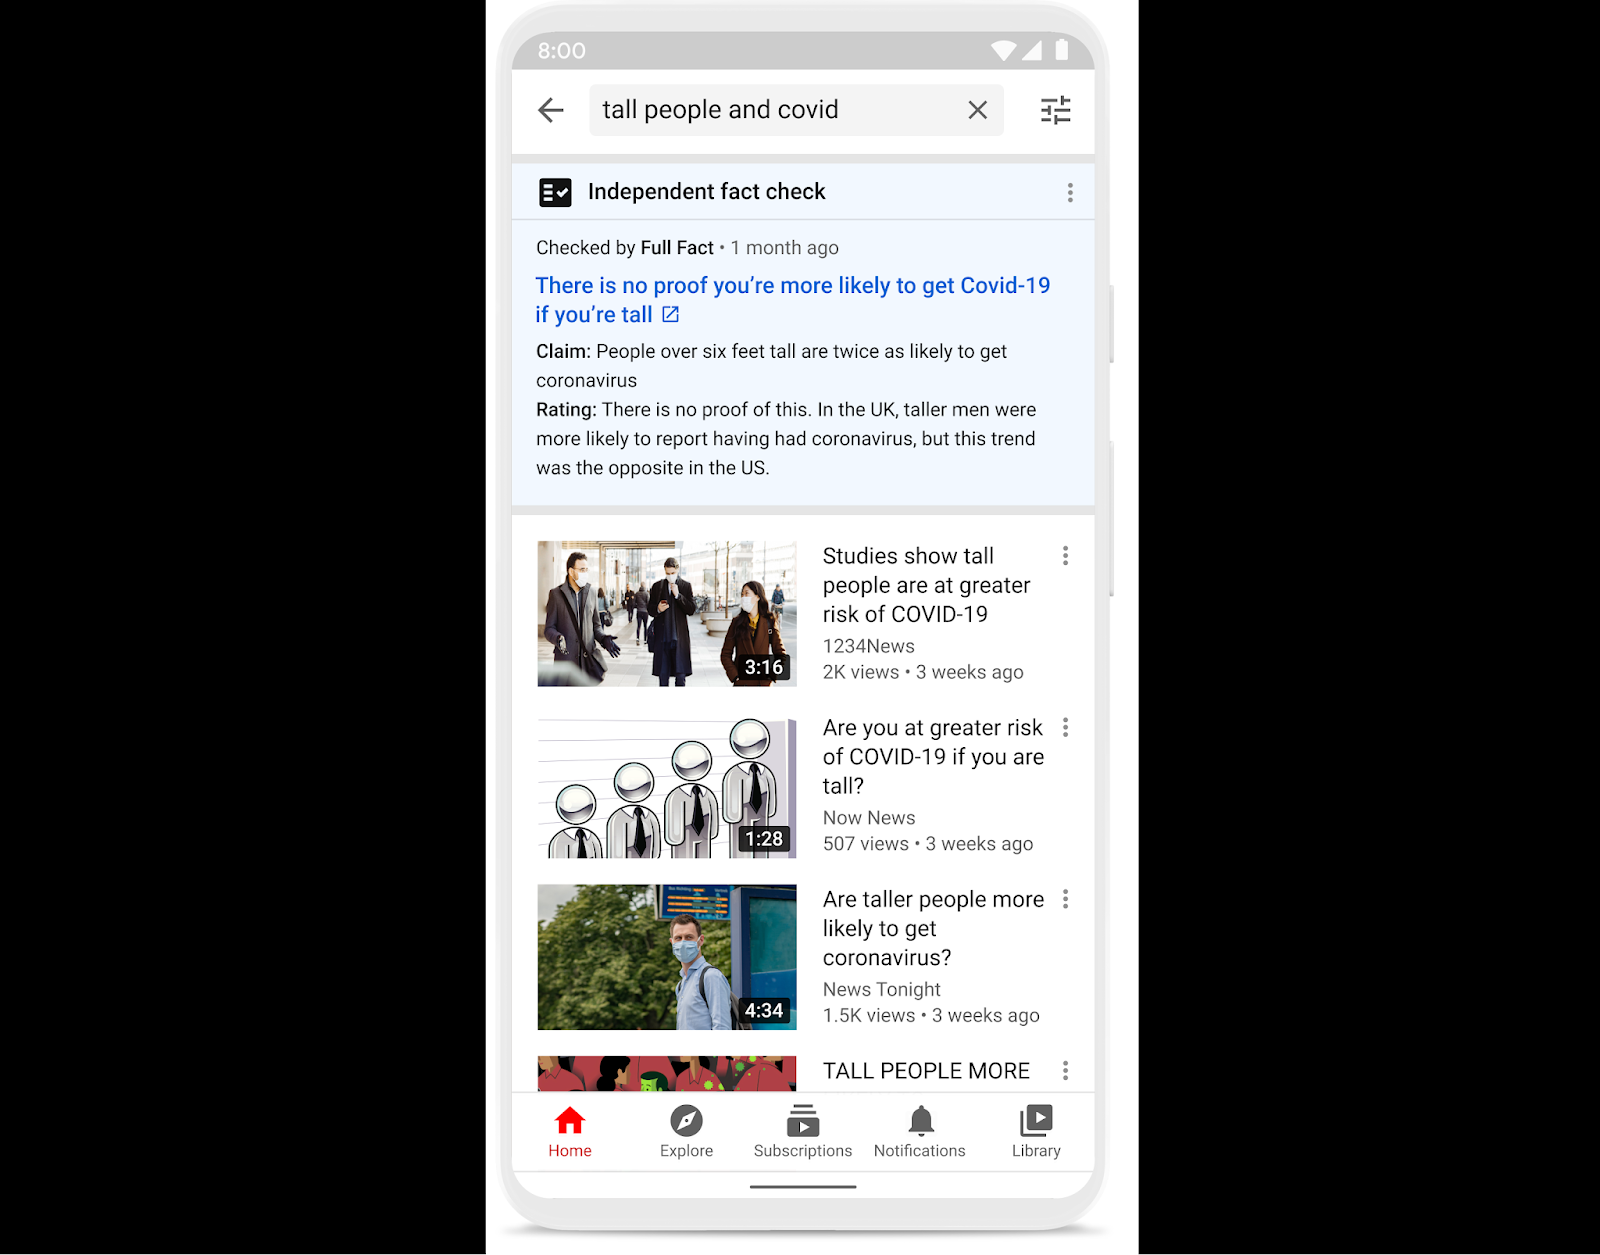This screenshot has width=1600, height=1255.
Task: Open the Library section
Action: [1036, 1121]
